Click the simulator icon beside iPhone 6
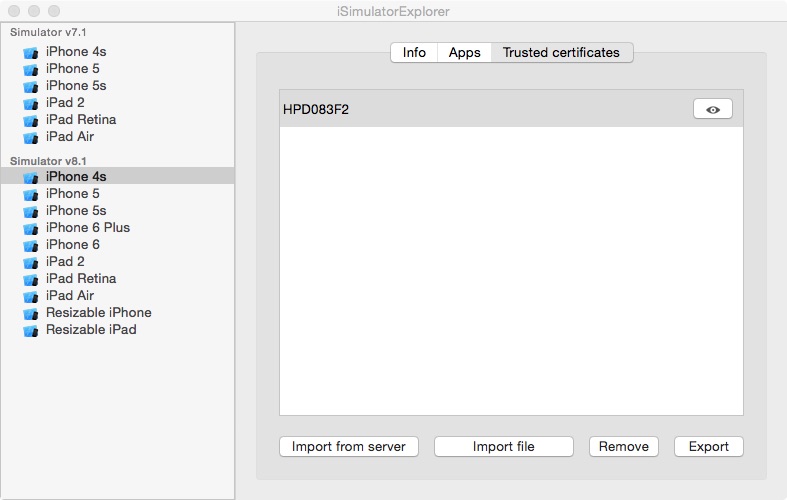This screenshot has height=500, width=787. [x=31, y=245]
